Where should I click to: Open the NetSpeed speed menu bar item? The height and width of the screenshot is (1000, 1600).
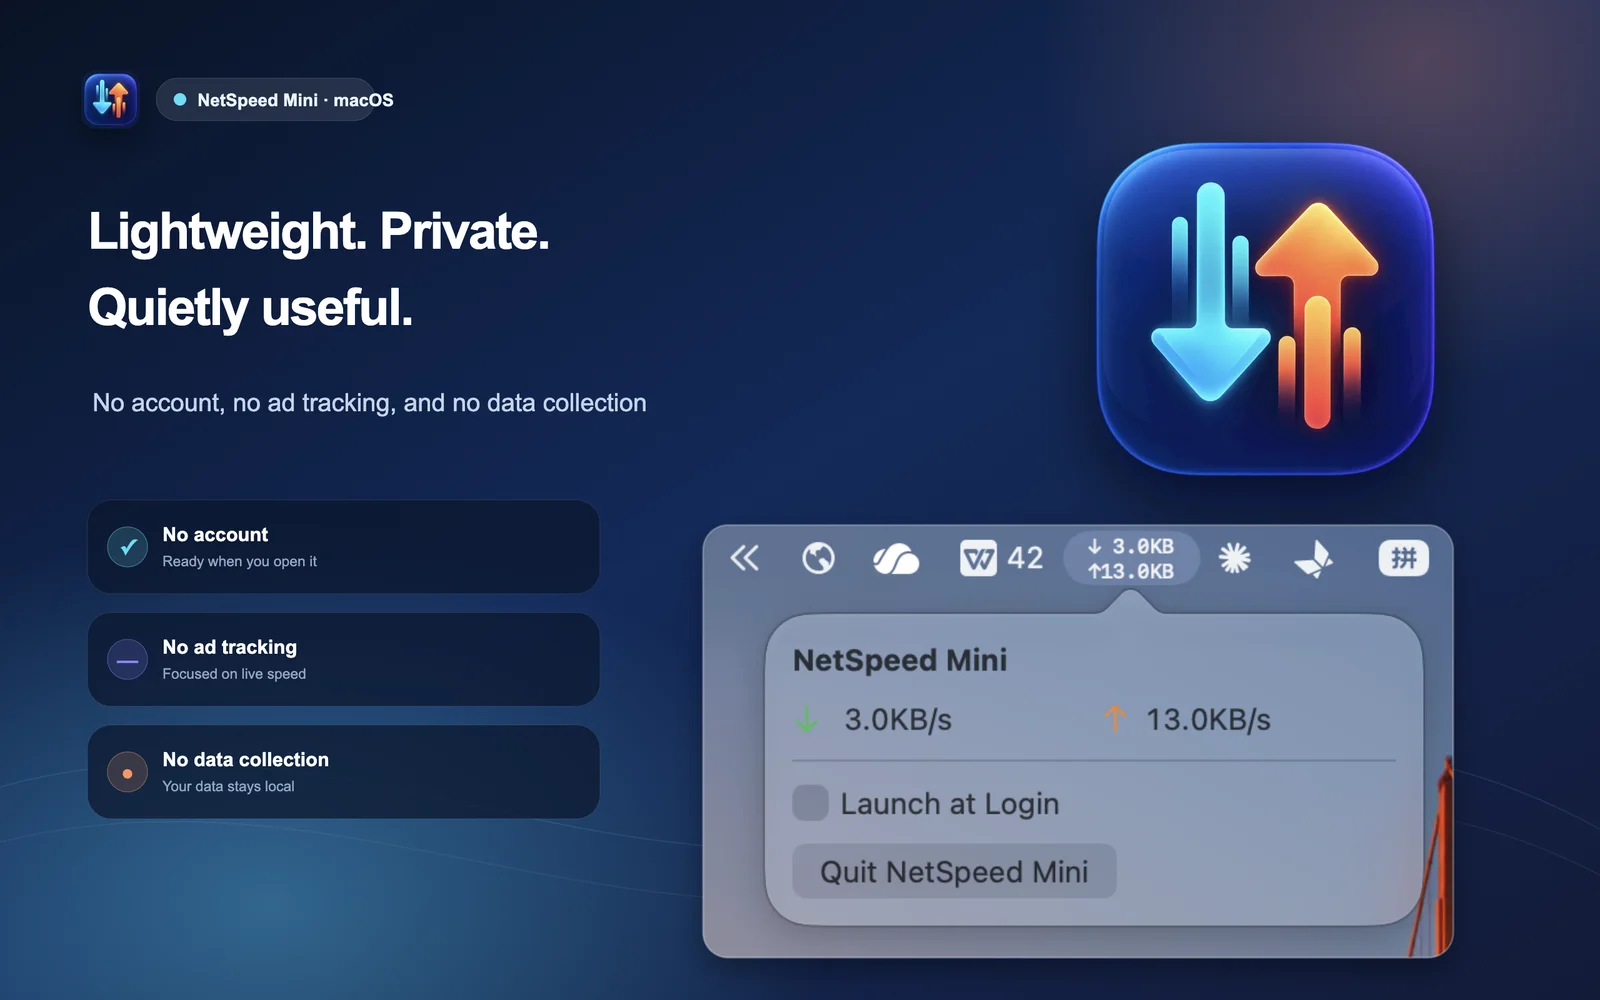tap(1131, 558)
